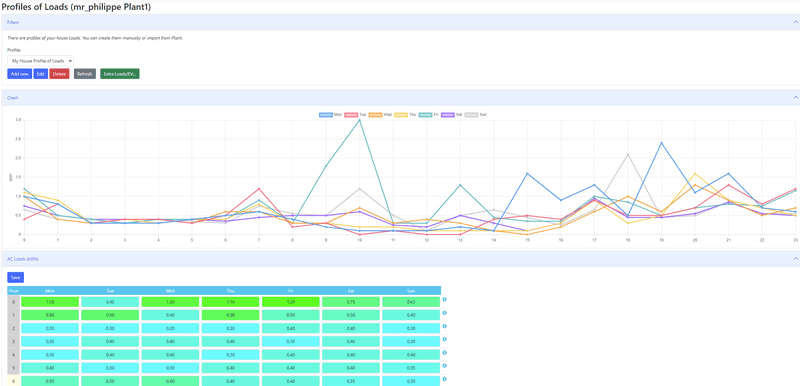Click the Wed value 0.60 for hour 6

coord(170,381)
